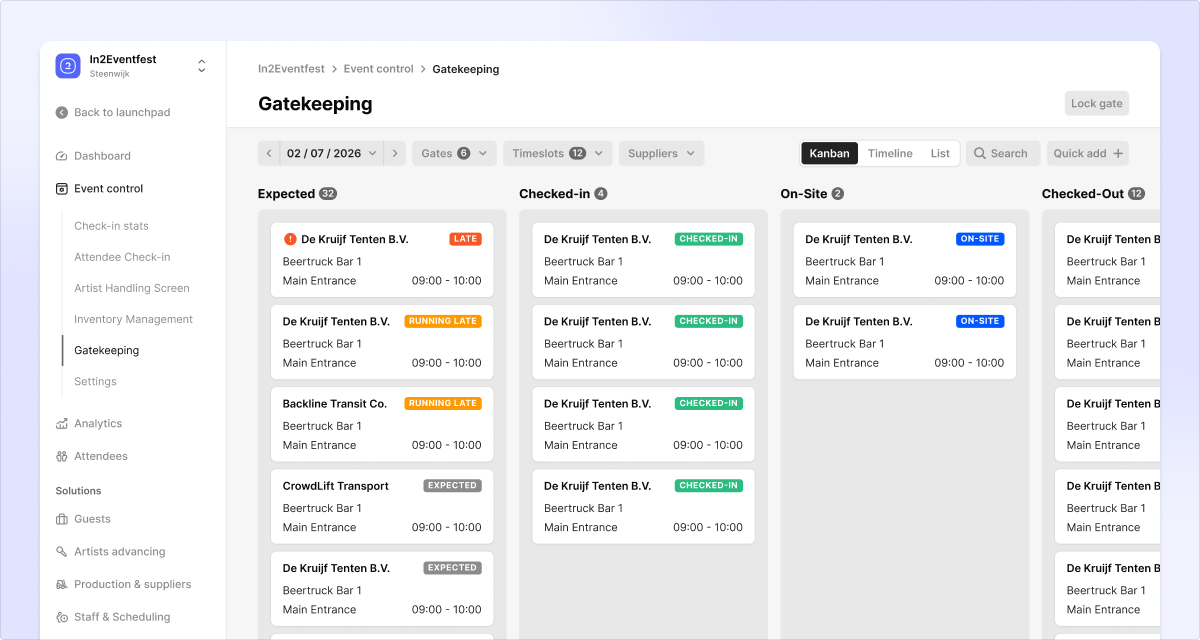Click the Back to launchpad arrow icon
The image size is (1200, 640).
click(x=60, y=112)
